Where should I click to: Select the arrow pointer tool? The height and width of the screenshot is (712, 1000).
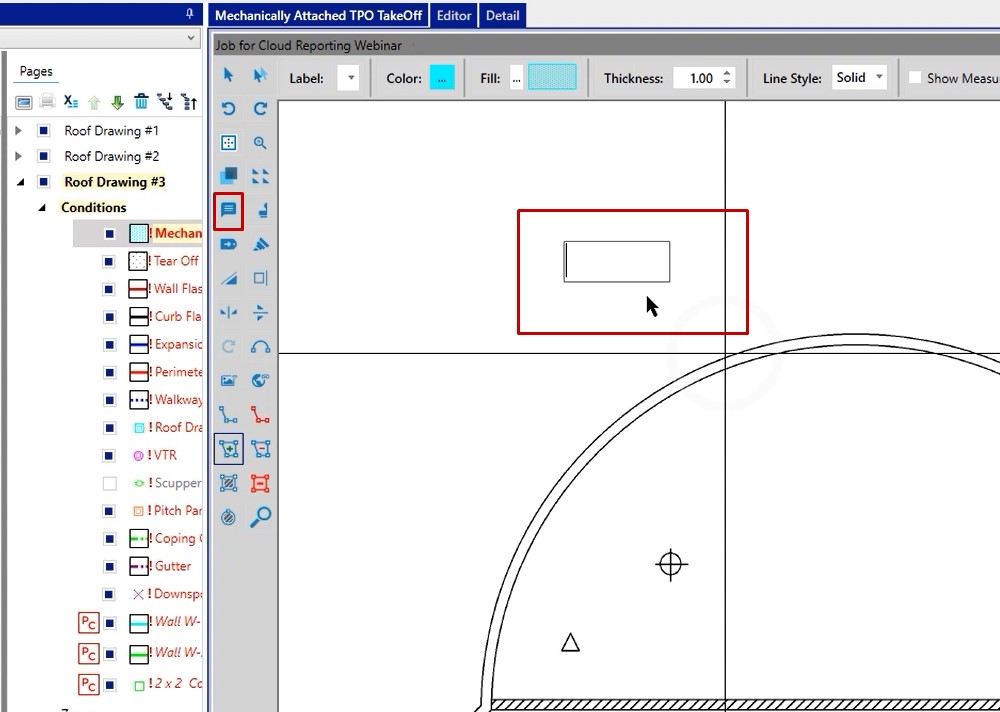(228, 75)
